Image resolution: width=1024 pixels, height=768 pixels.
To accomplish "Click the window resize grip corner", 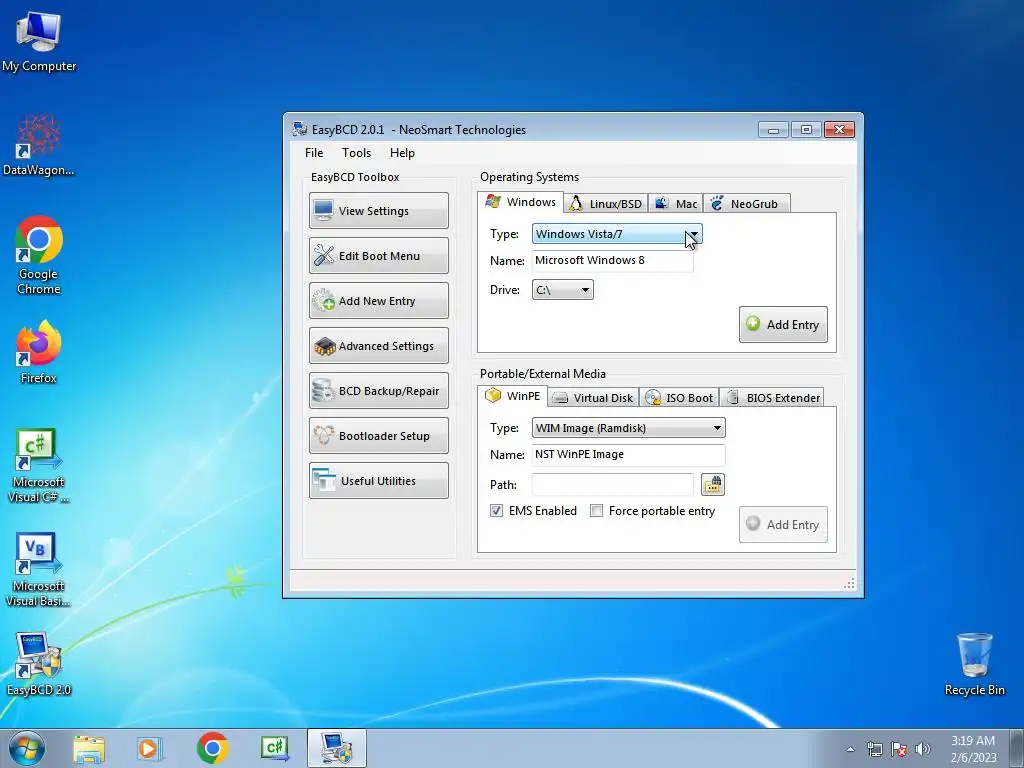I will [x=849, y=583].
